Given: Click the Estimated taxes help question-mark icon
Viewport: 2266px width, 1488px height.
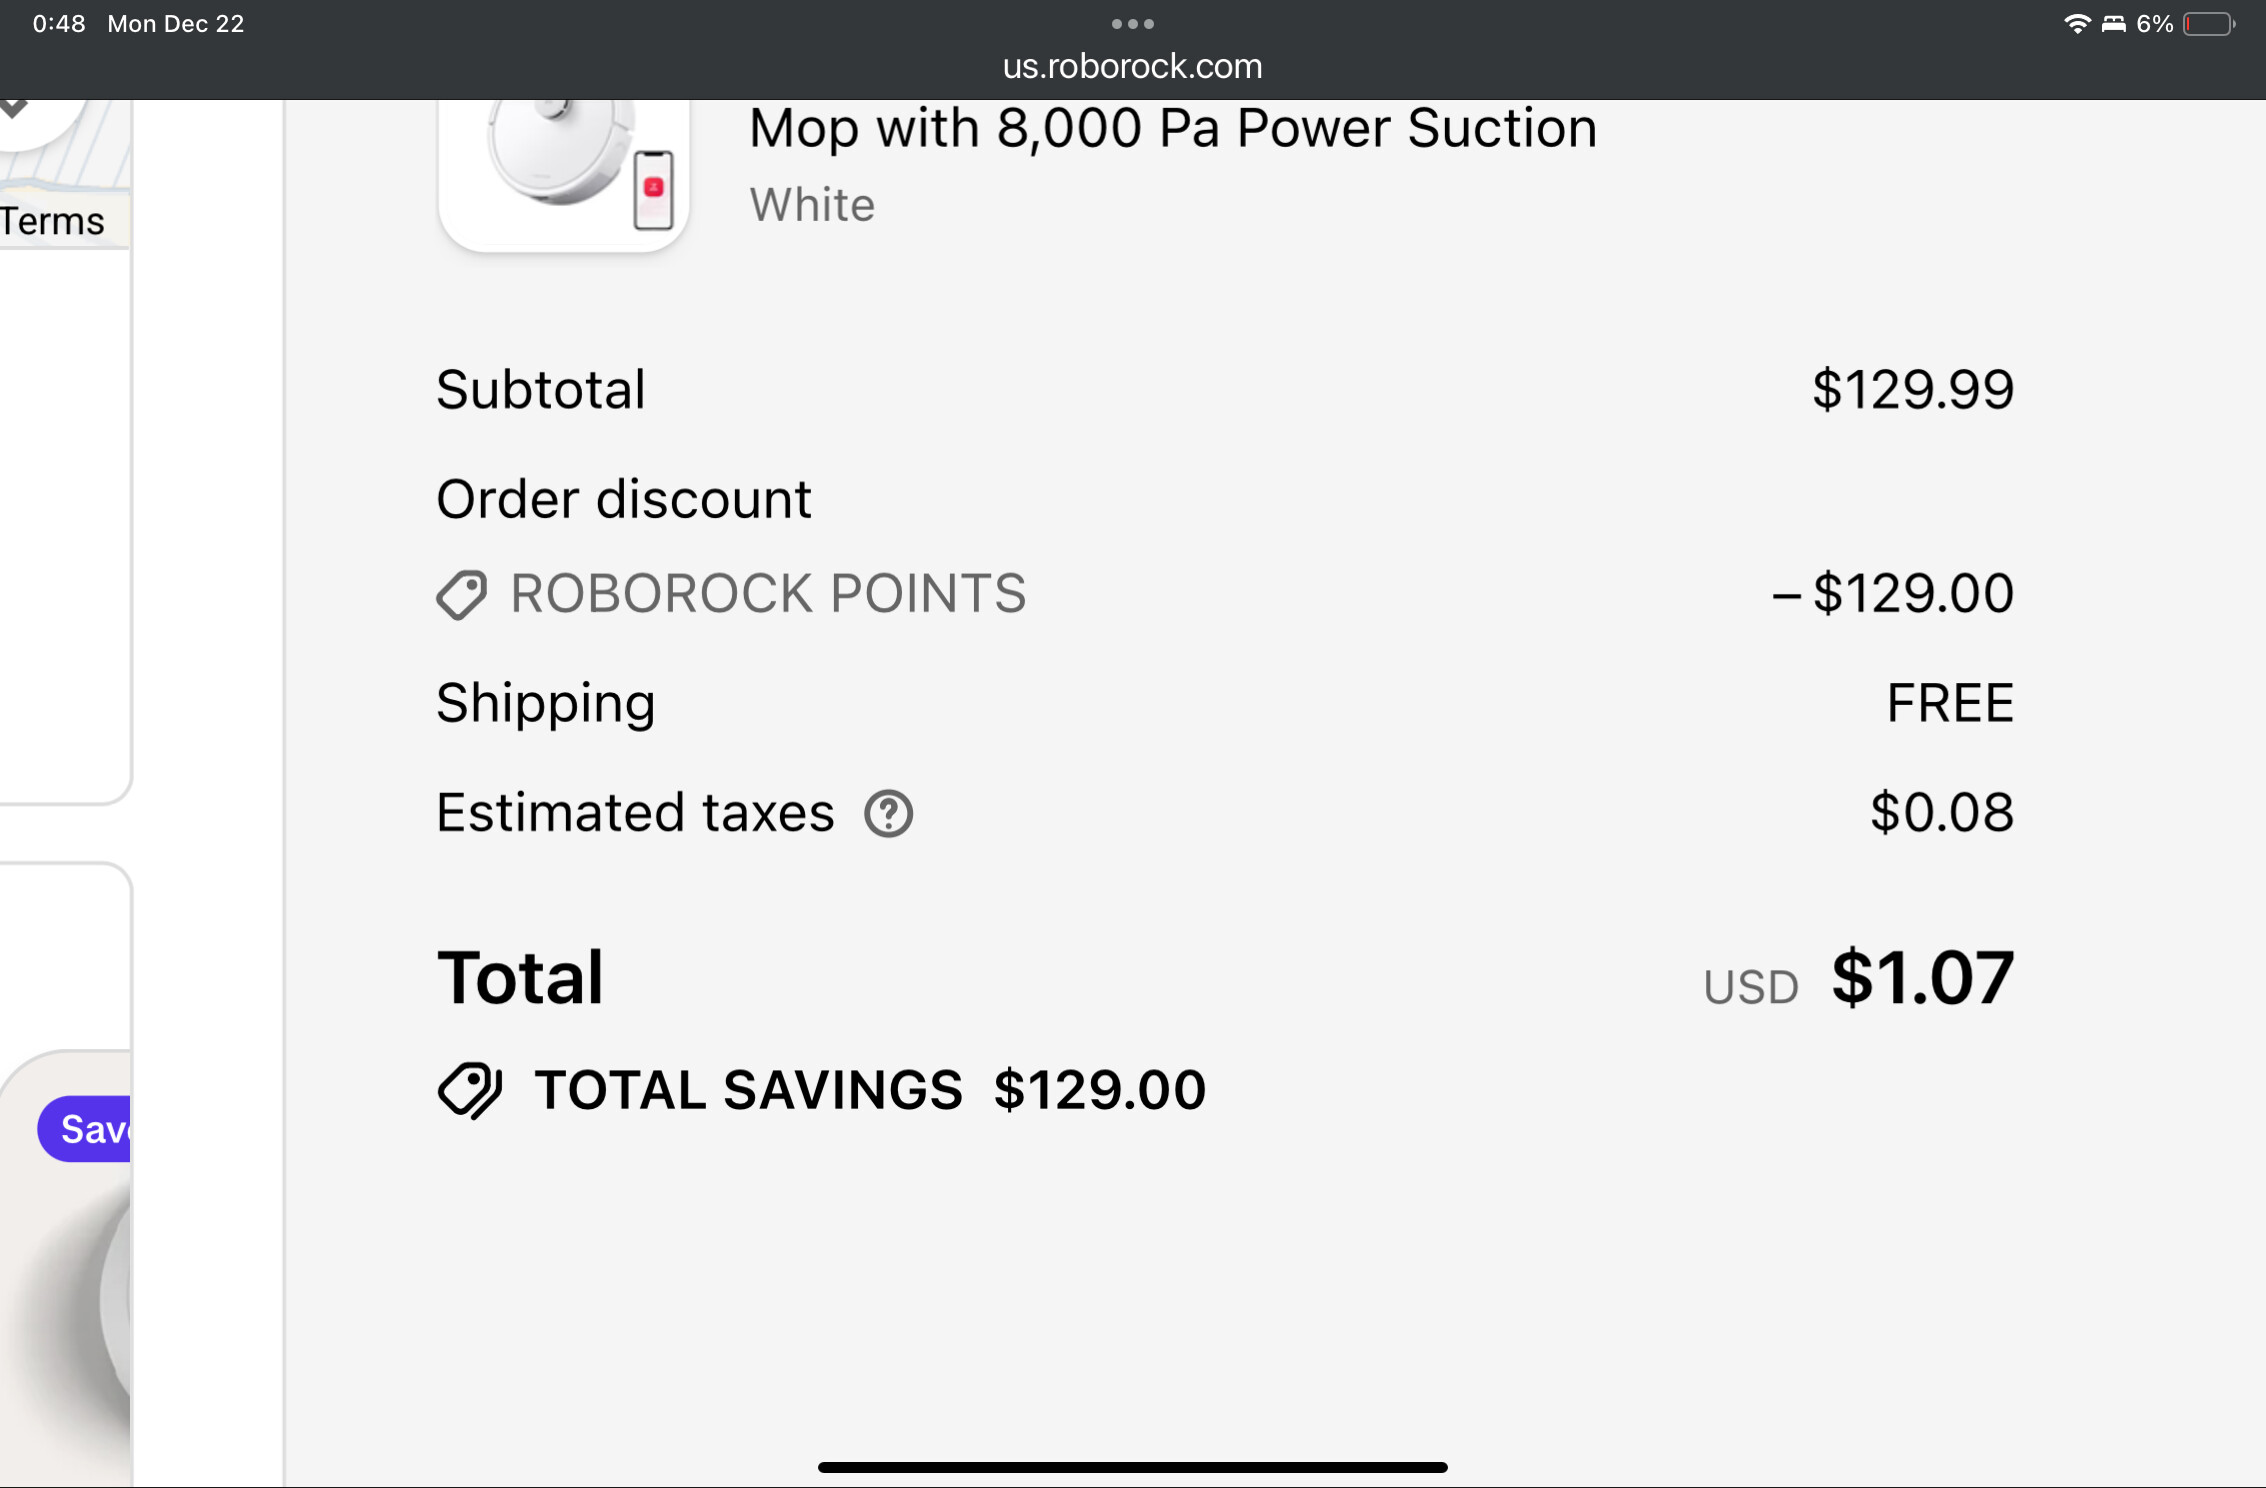Looking at the screenshot, I should pyautogui.click(x=888, y=813).
